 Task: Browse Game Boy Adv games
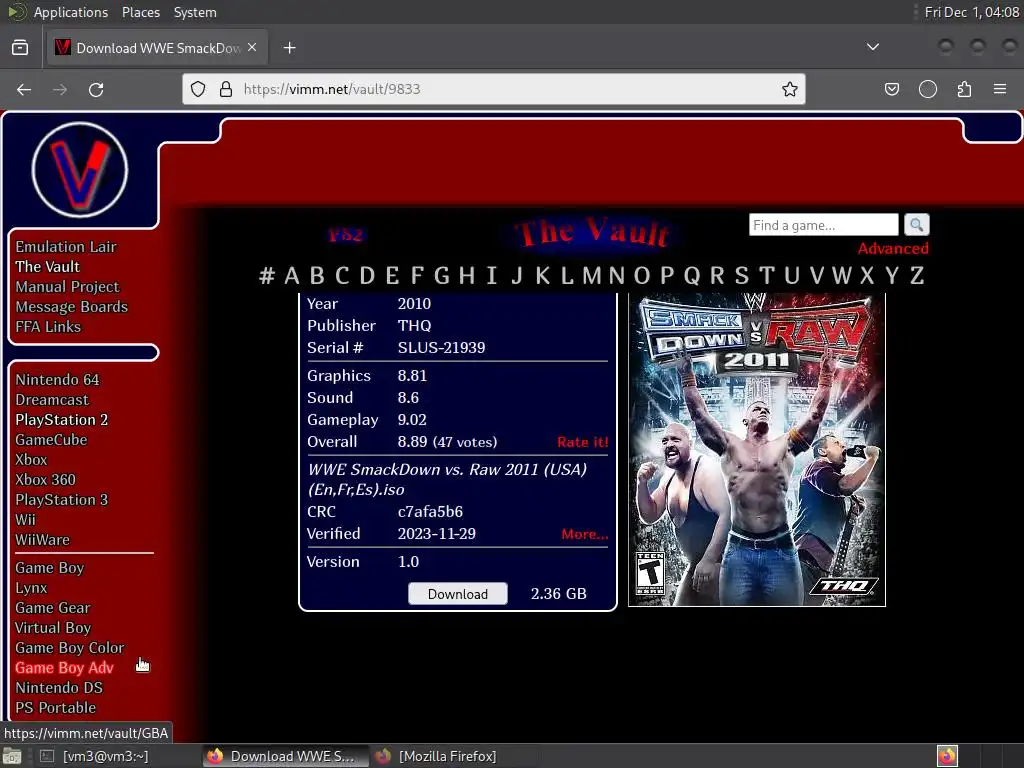coord(65,667)
